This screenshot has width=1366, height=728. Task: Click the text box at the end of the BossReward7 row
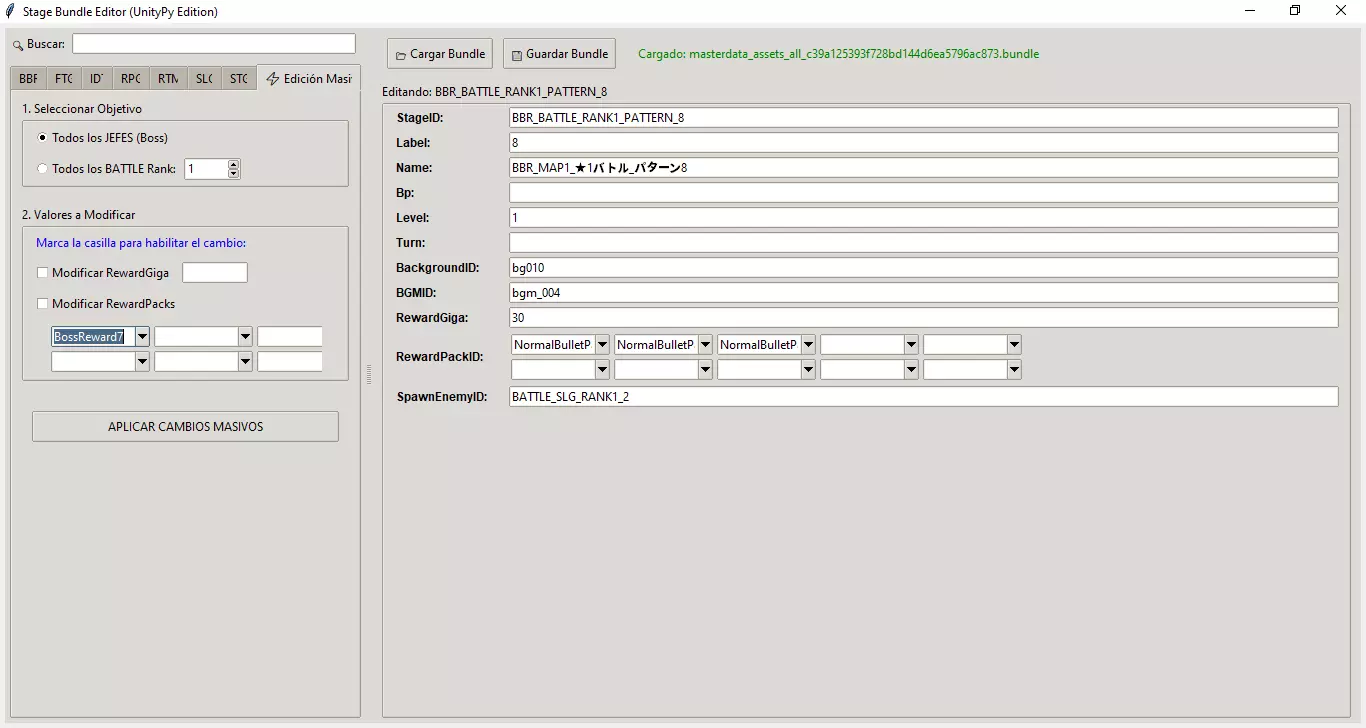290,337
